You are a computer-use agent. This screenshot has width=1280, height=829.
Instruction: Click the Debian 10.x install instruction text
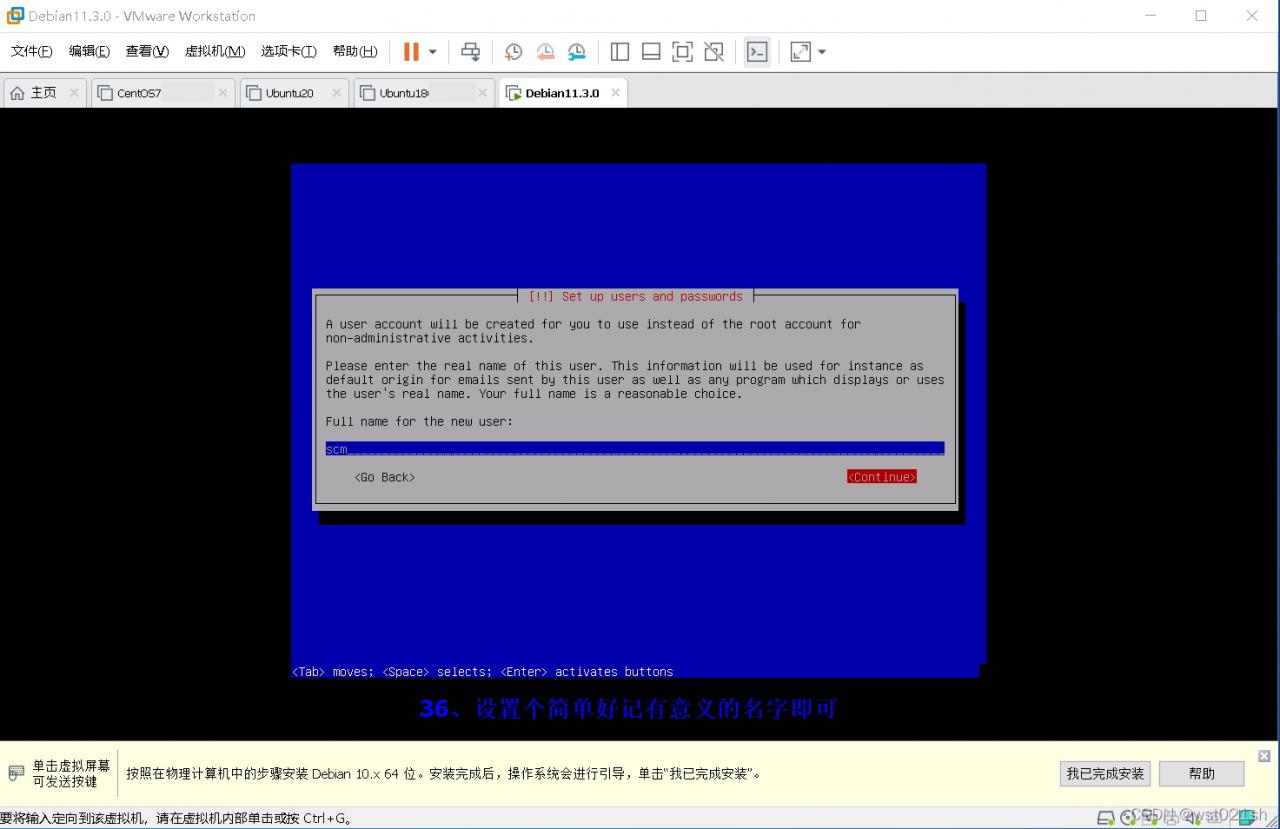[x=444, y=773]
